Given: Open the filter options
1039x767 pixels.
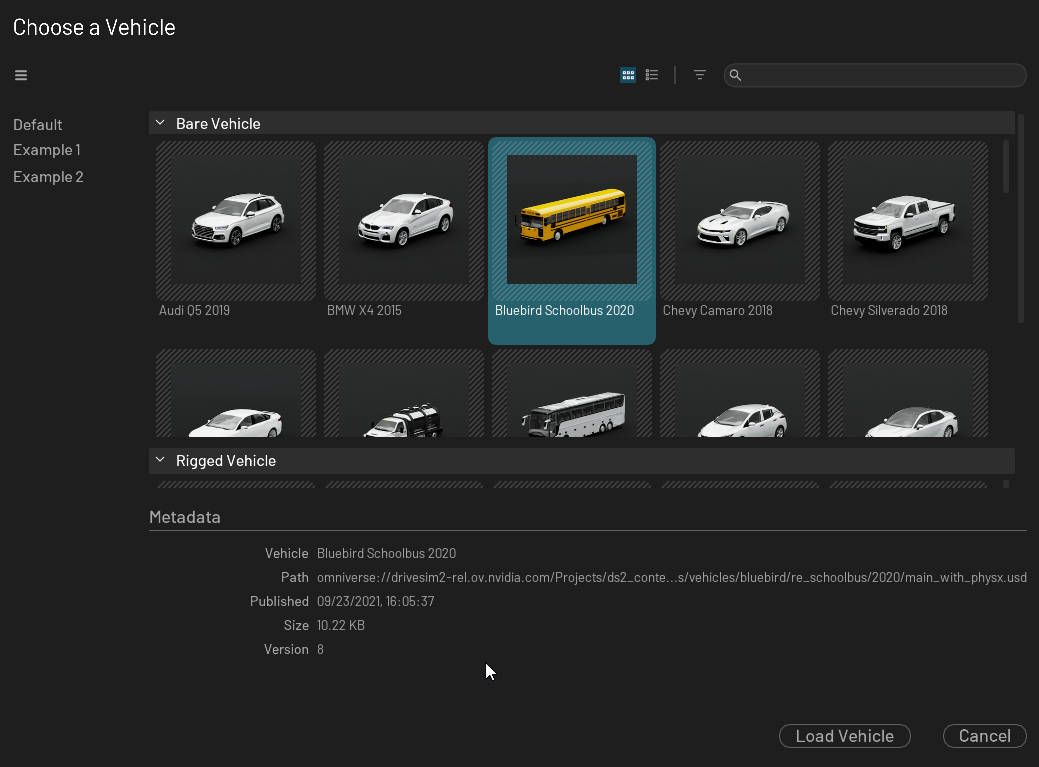Looking at the screenshot, I should coord(699,74).
